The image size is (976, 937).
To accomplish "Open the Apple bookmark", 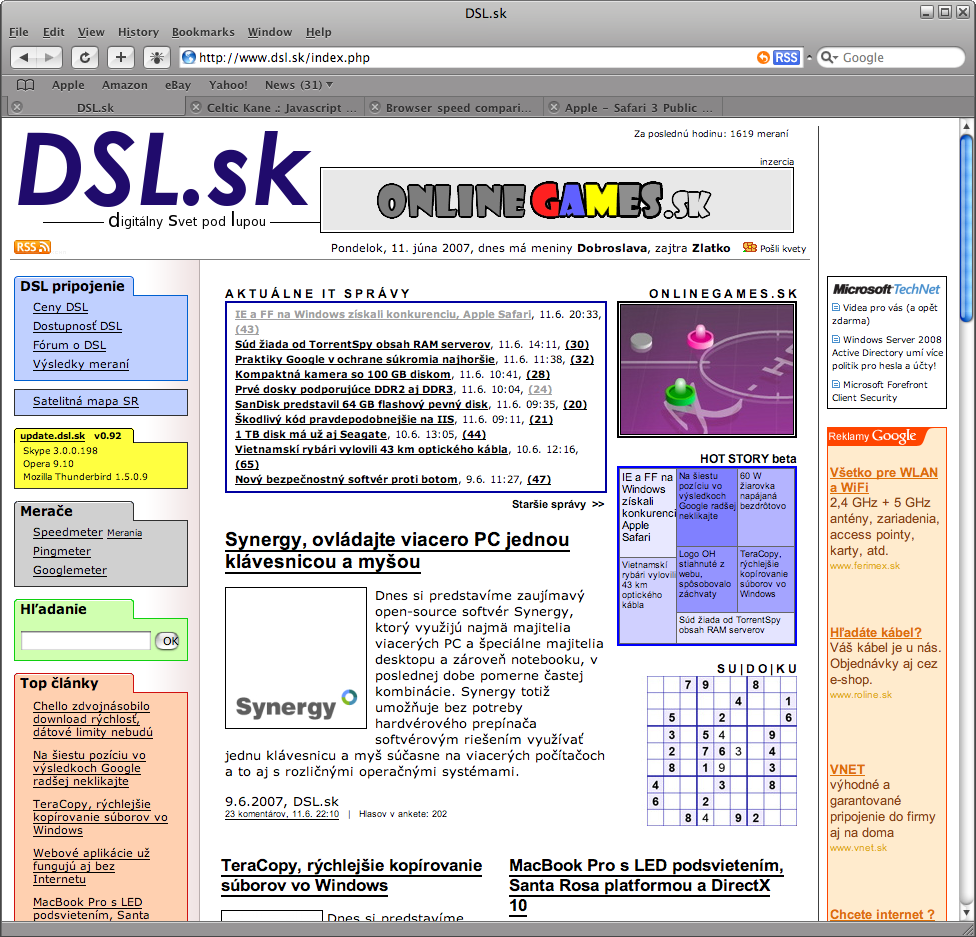I will tap(68, 85).
